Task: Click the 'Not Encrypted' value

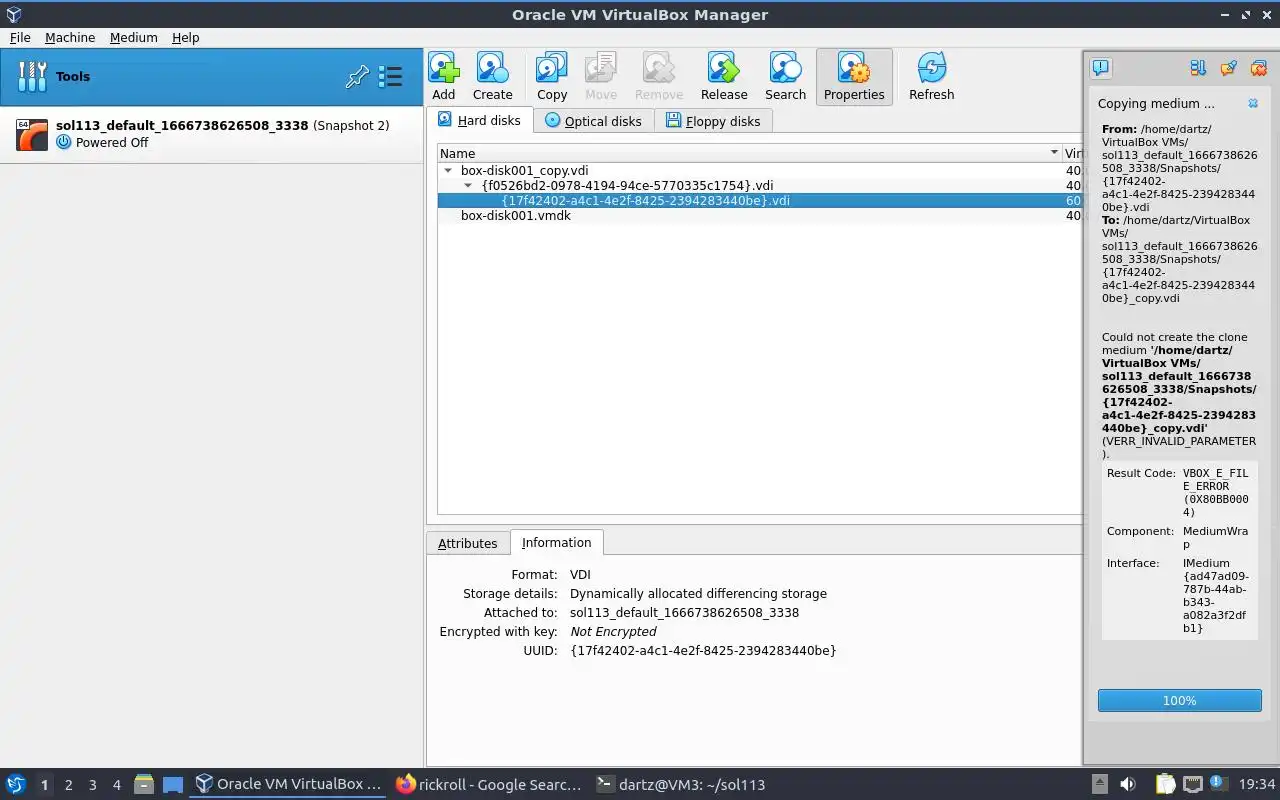Action: tap(613, 632)
